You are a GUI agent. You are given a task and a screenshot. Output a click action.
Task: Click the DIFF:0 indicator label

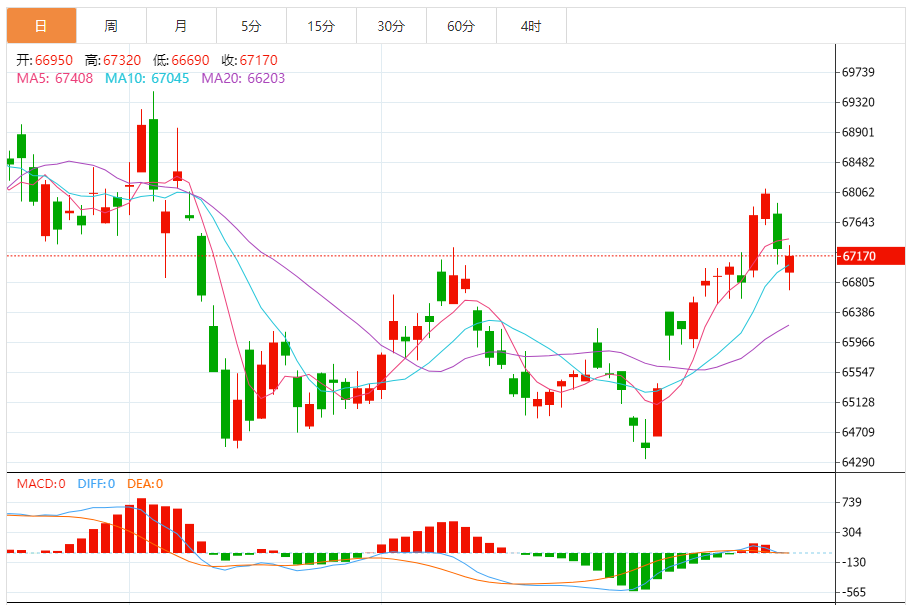pos(96,484)
